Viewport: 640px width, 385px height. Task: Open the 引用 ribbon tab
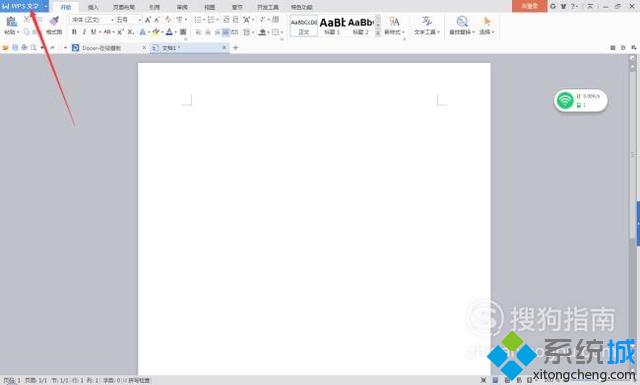point(154,7)
